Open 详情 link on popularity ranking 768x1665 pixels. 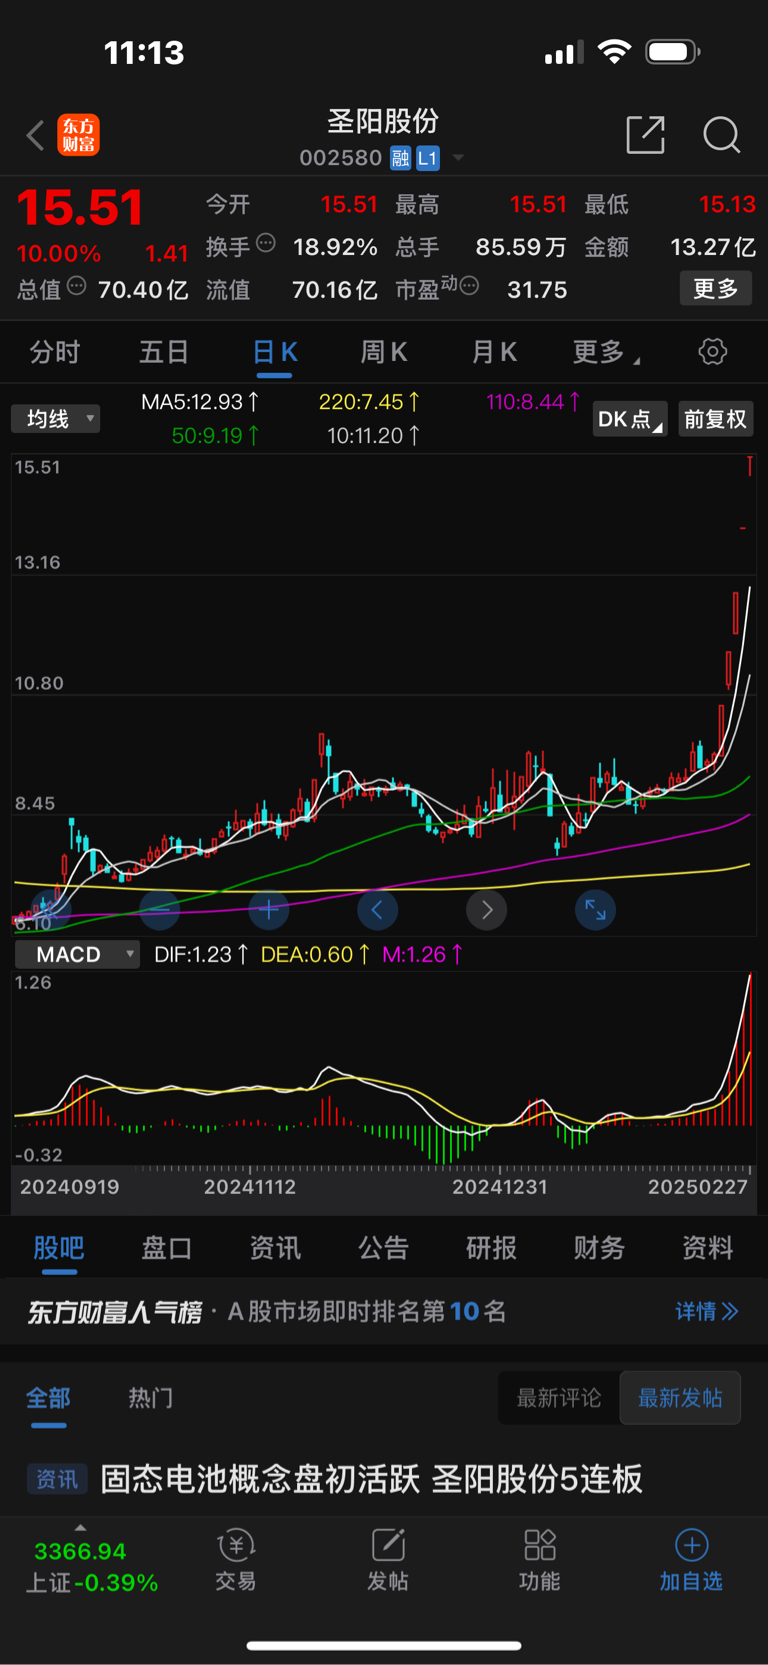tap(707, 1311)
